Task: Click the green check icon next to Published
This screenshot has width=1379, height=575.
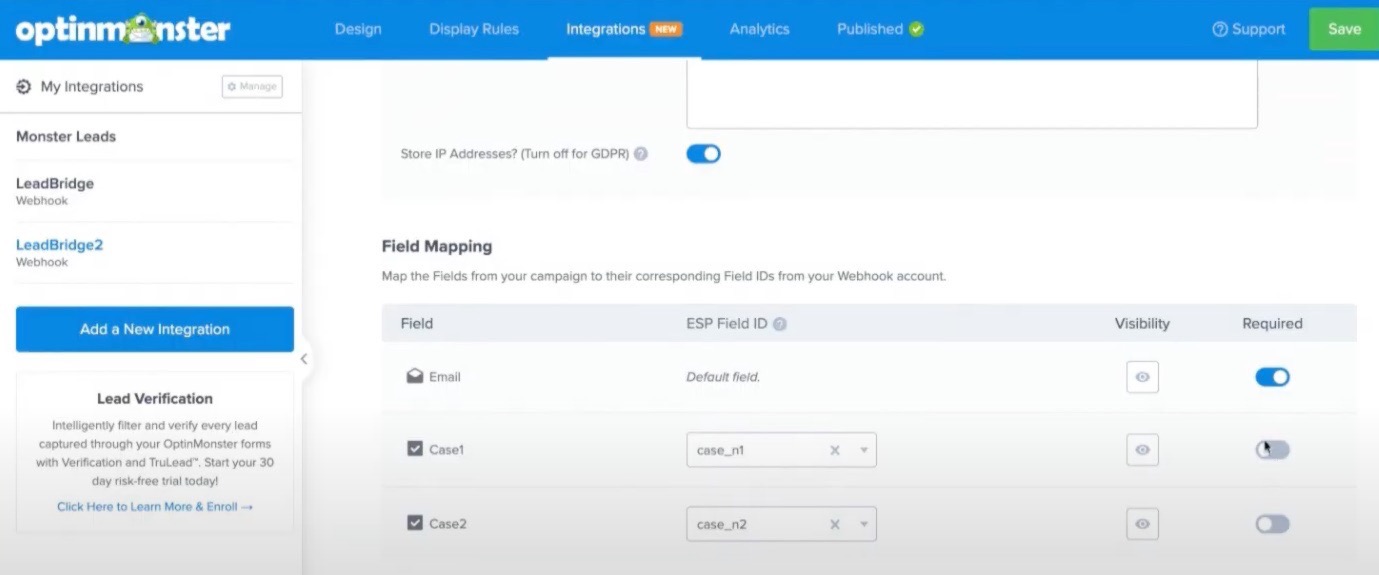Action: click(x=916, y=29)
